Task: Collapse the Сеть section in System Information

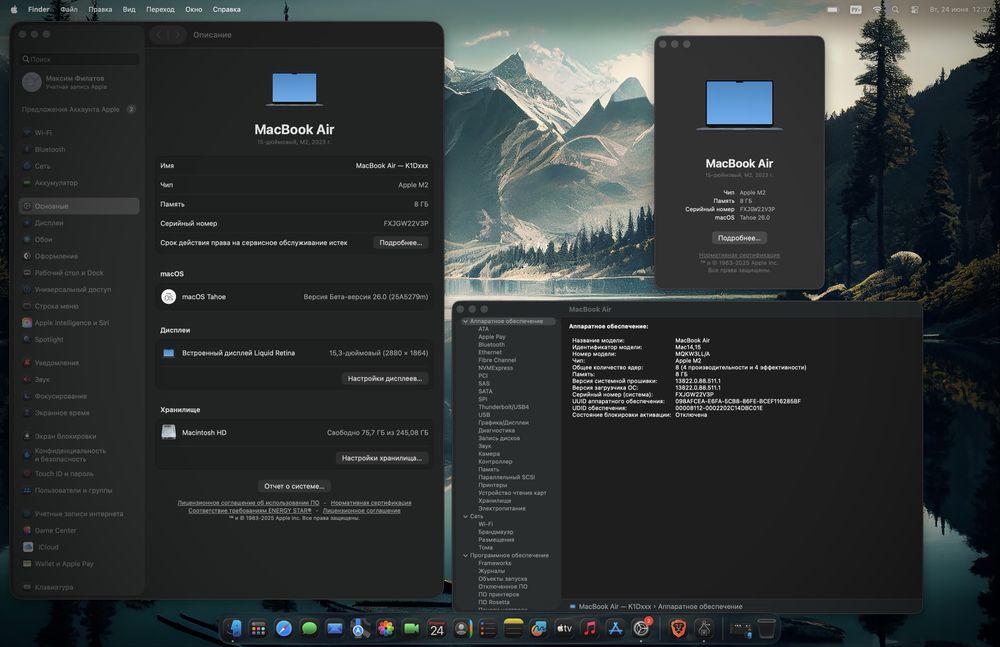Action: [x=466, y=516]
